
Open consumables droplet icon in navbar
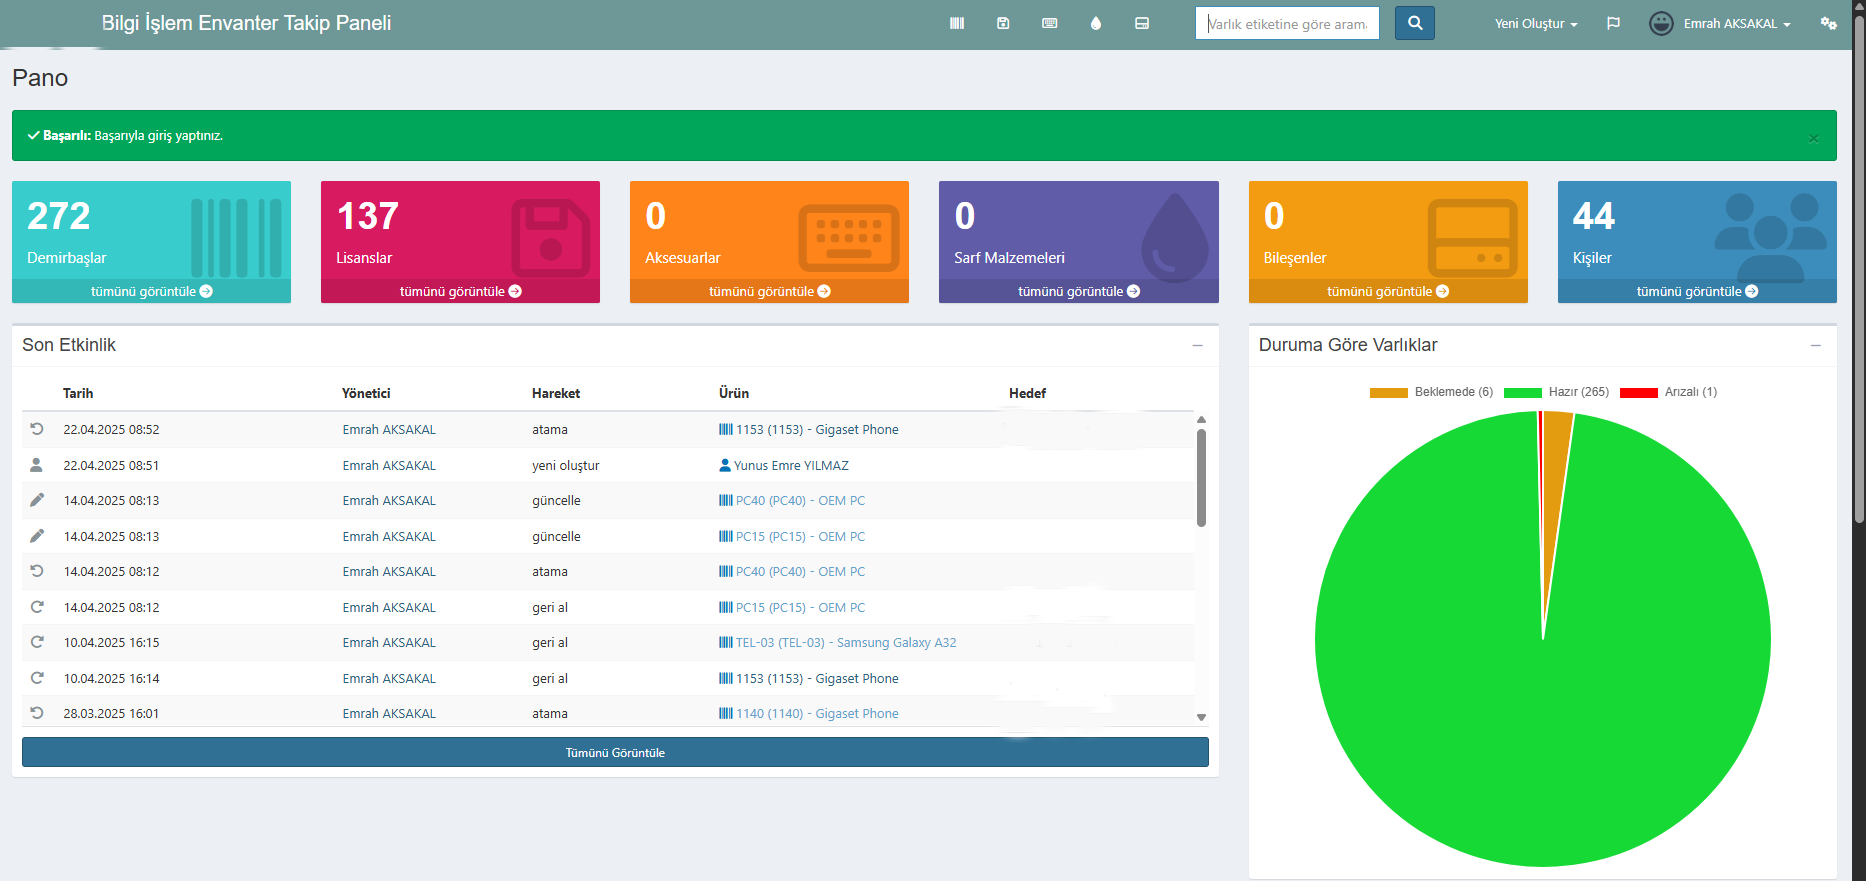(1096, 23)
